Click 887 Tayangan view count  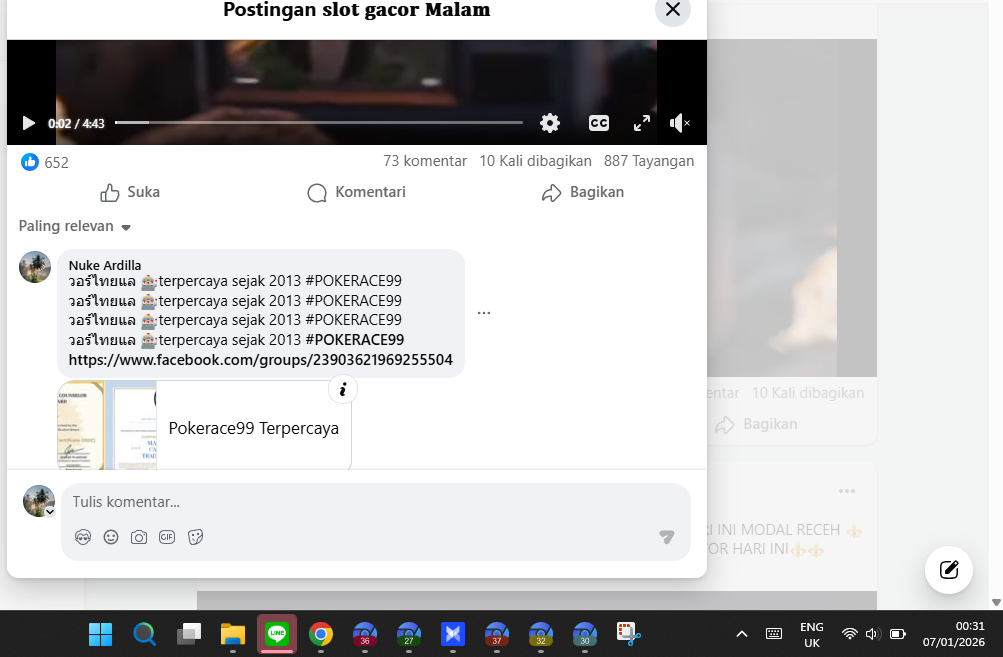click(x=649, y=161)
